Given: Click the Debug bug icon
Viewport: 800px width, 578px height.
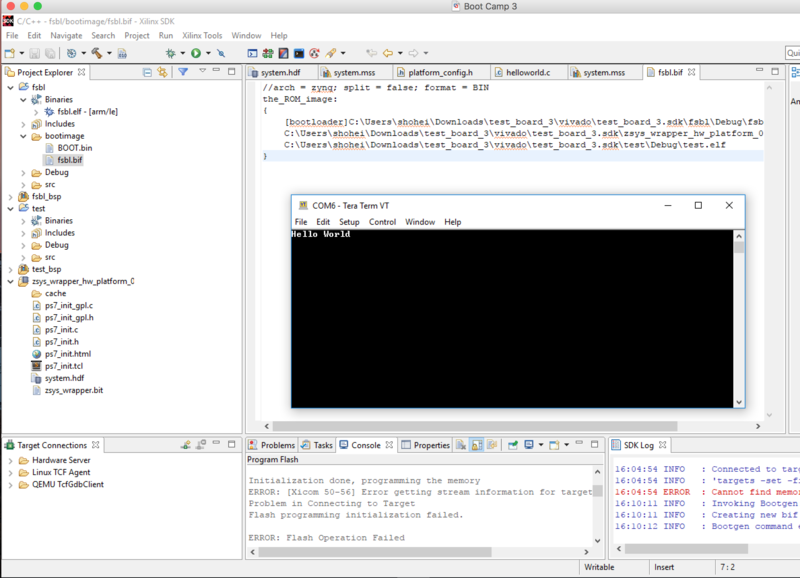Looking at the screenshot, I should pos(170,53).
